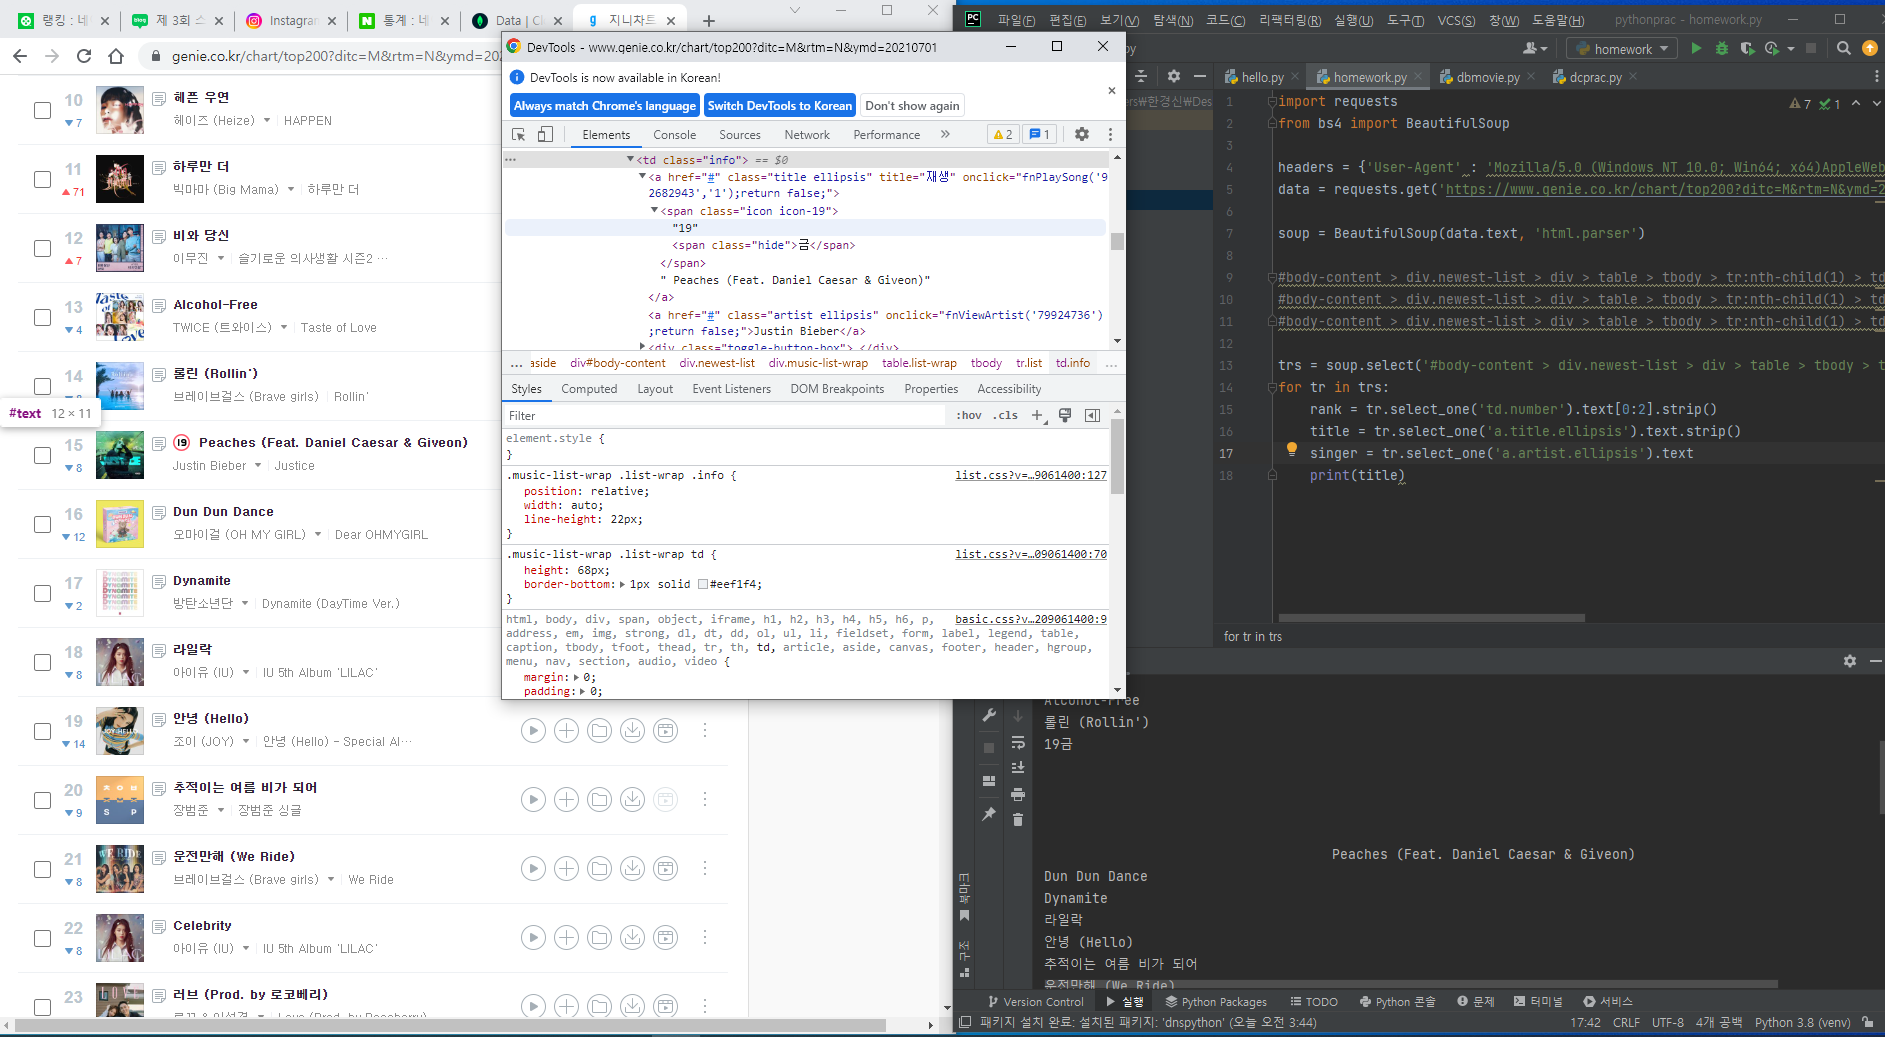
Task: Select div#body-content in DevTools breadcrumb
Action: [x=618, y=363]
